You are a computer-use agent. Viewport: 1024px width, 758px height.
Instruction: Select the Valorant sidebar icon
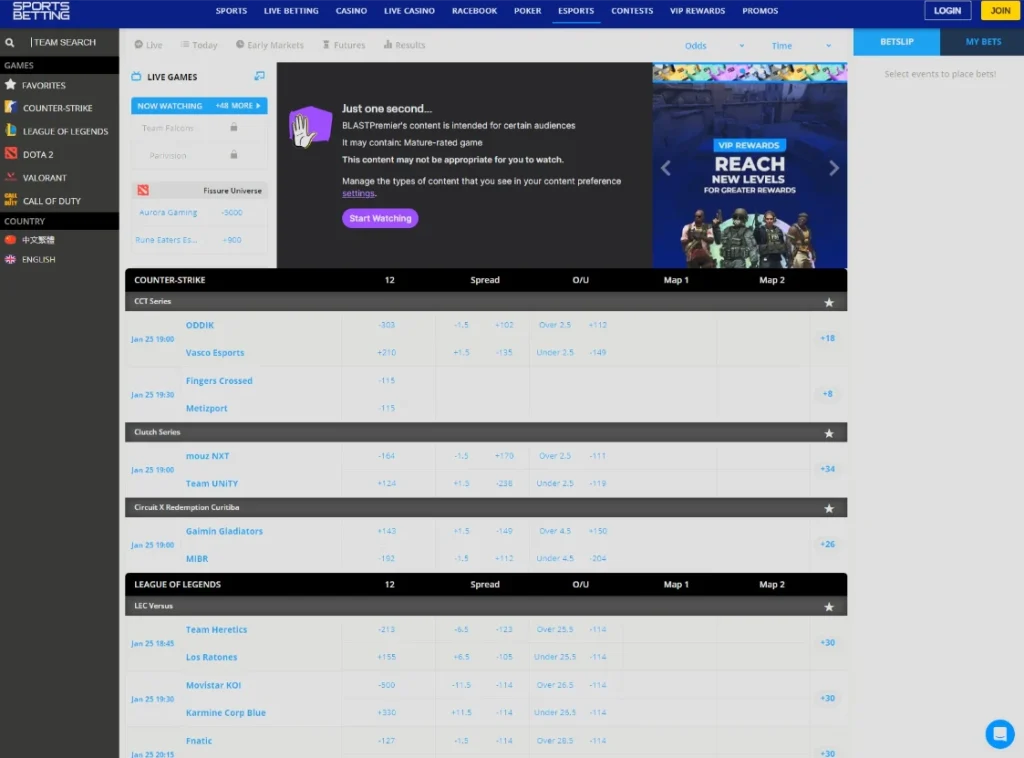pos(10,177)
